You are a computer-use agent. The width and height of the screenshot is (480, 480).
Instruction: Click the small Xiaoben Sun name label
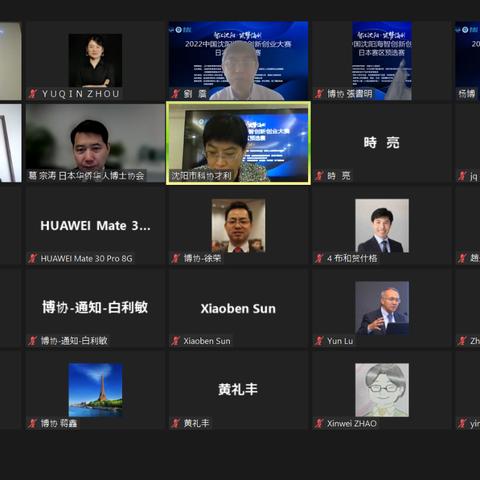tap(207, 341)
